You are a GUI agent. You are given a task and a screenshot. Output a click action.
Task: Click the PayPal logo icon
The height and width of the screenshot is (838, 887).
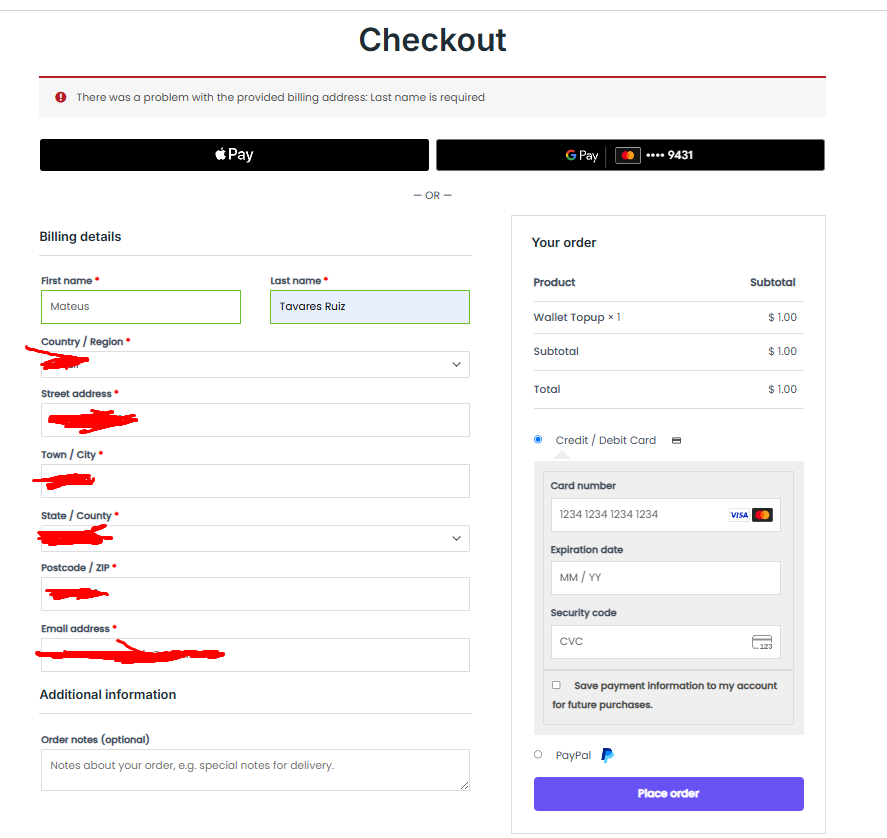[x=607, y=755]
